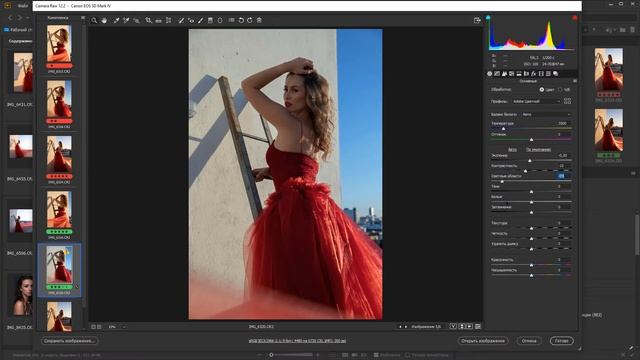Screen dimensions: 640x360
Task: Click the Save Image button
Action: click(69, 341)
